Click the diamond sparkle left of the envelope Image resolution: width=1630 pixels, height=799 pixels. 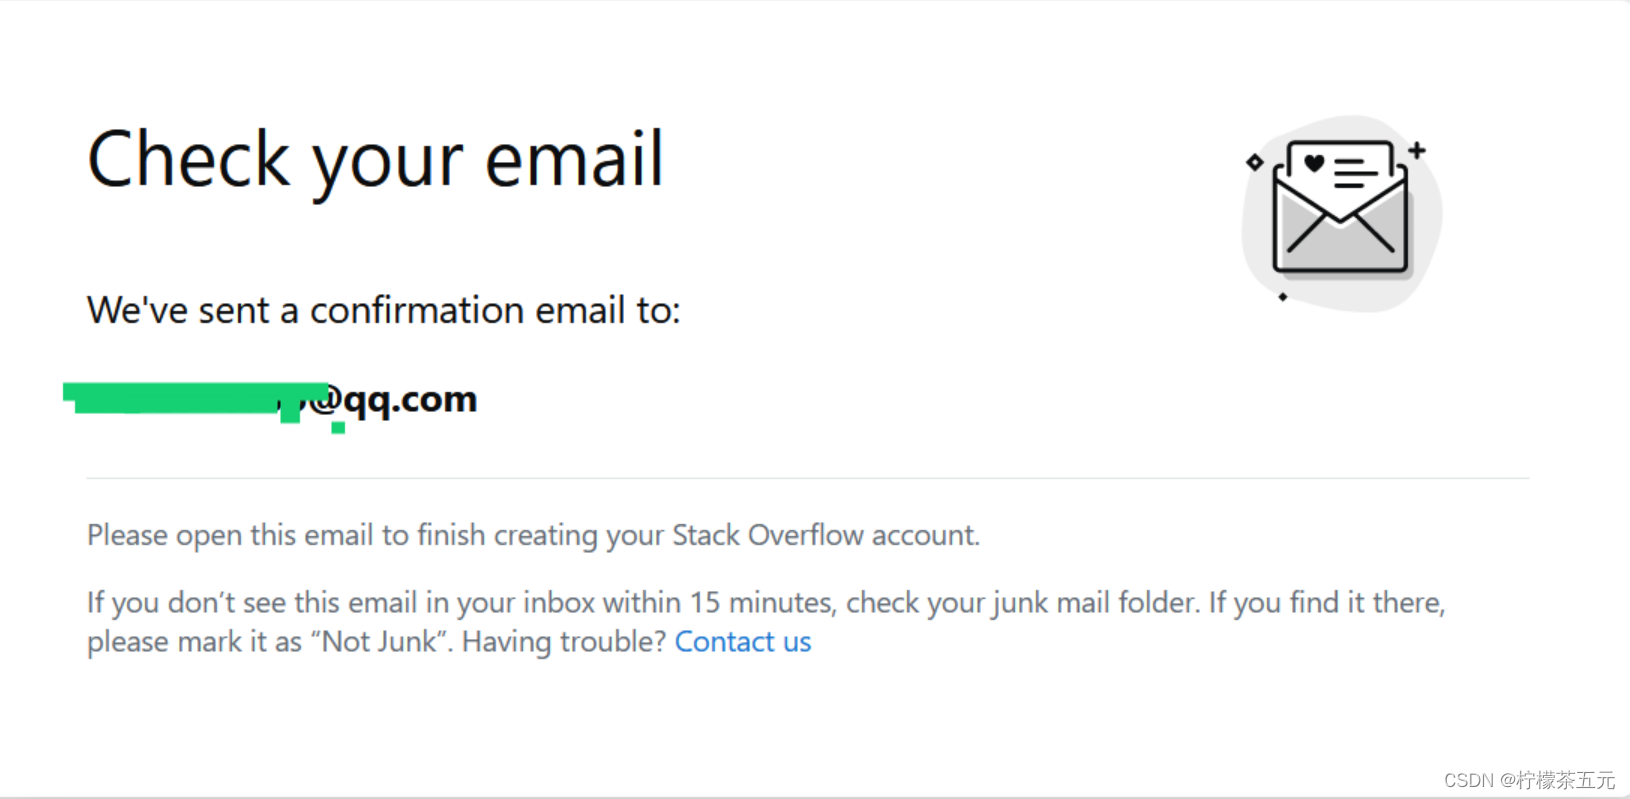[x=1253, y=161]
